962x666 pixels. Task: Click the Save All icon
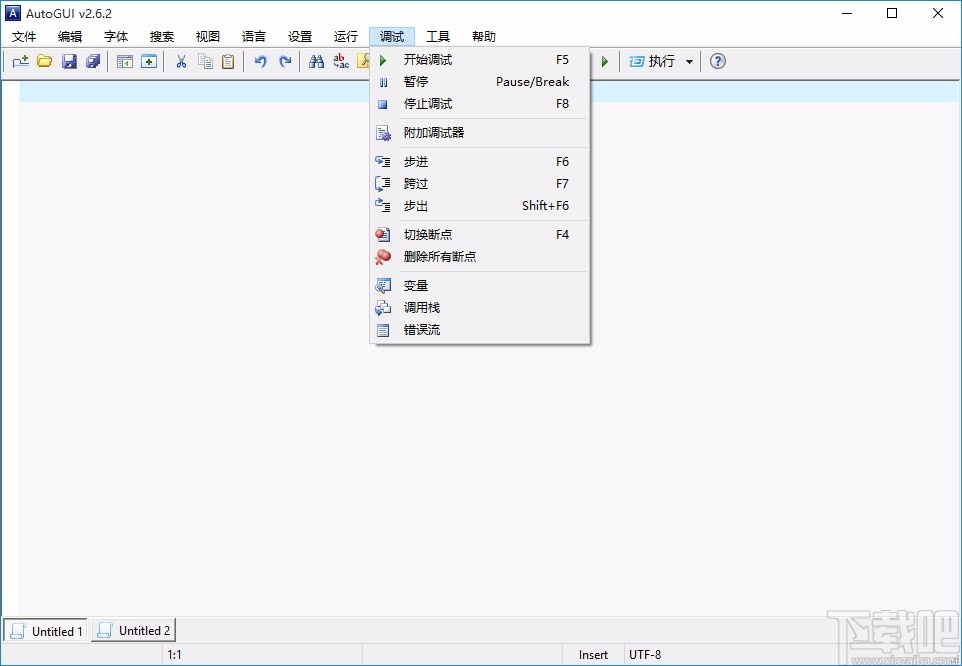tap(92, 61)
